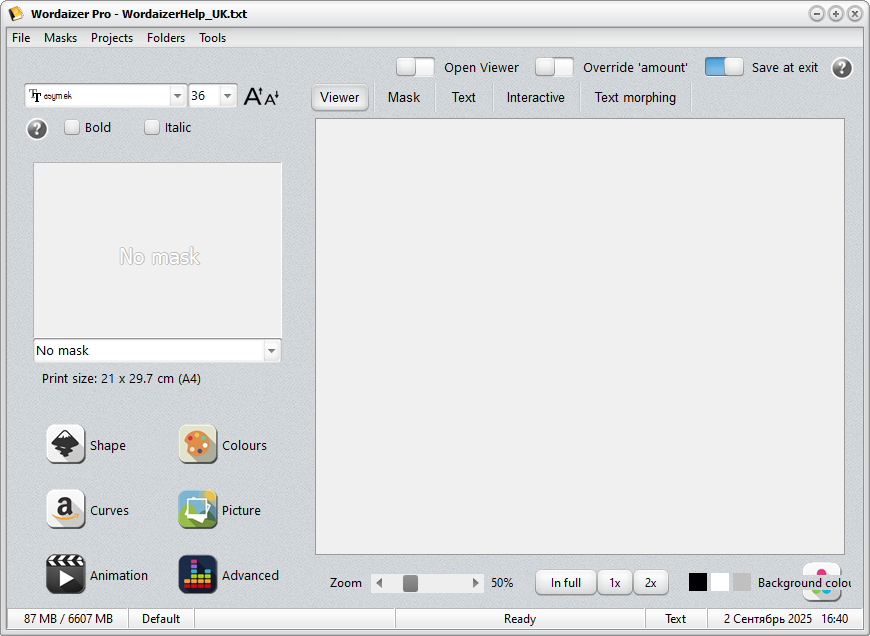870x636 pixels.
Task: Open the Advanced settings icon
Action: 198,574
